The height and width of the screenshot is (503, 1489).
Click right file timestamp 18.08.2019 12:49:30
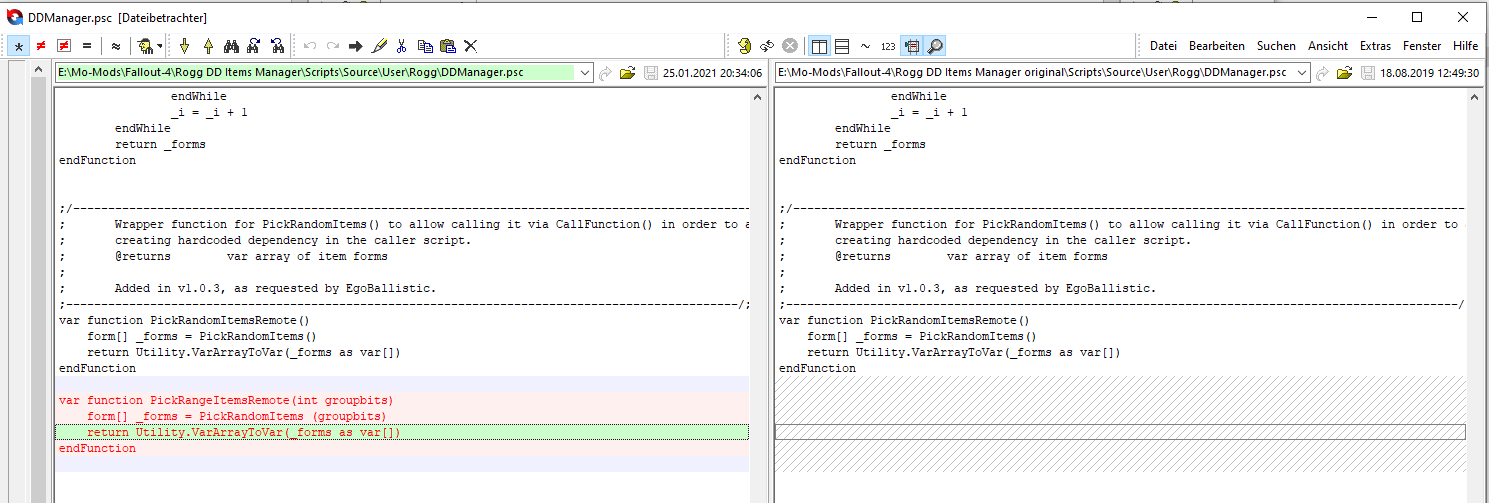1430,73
